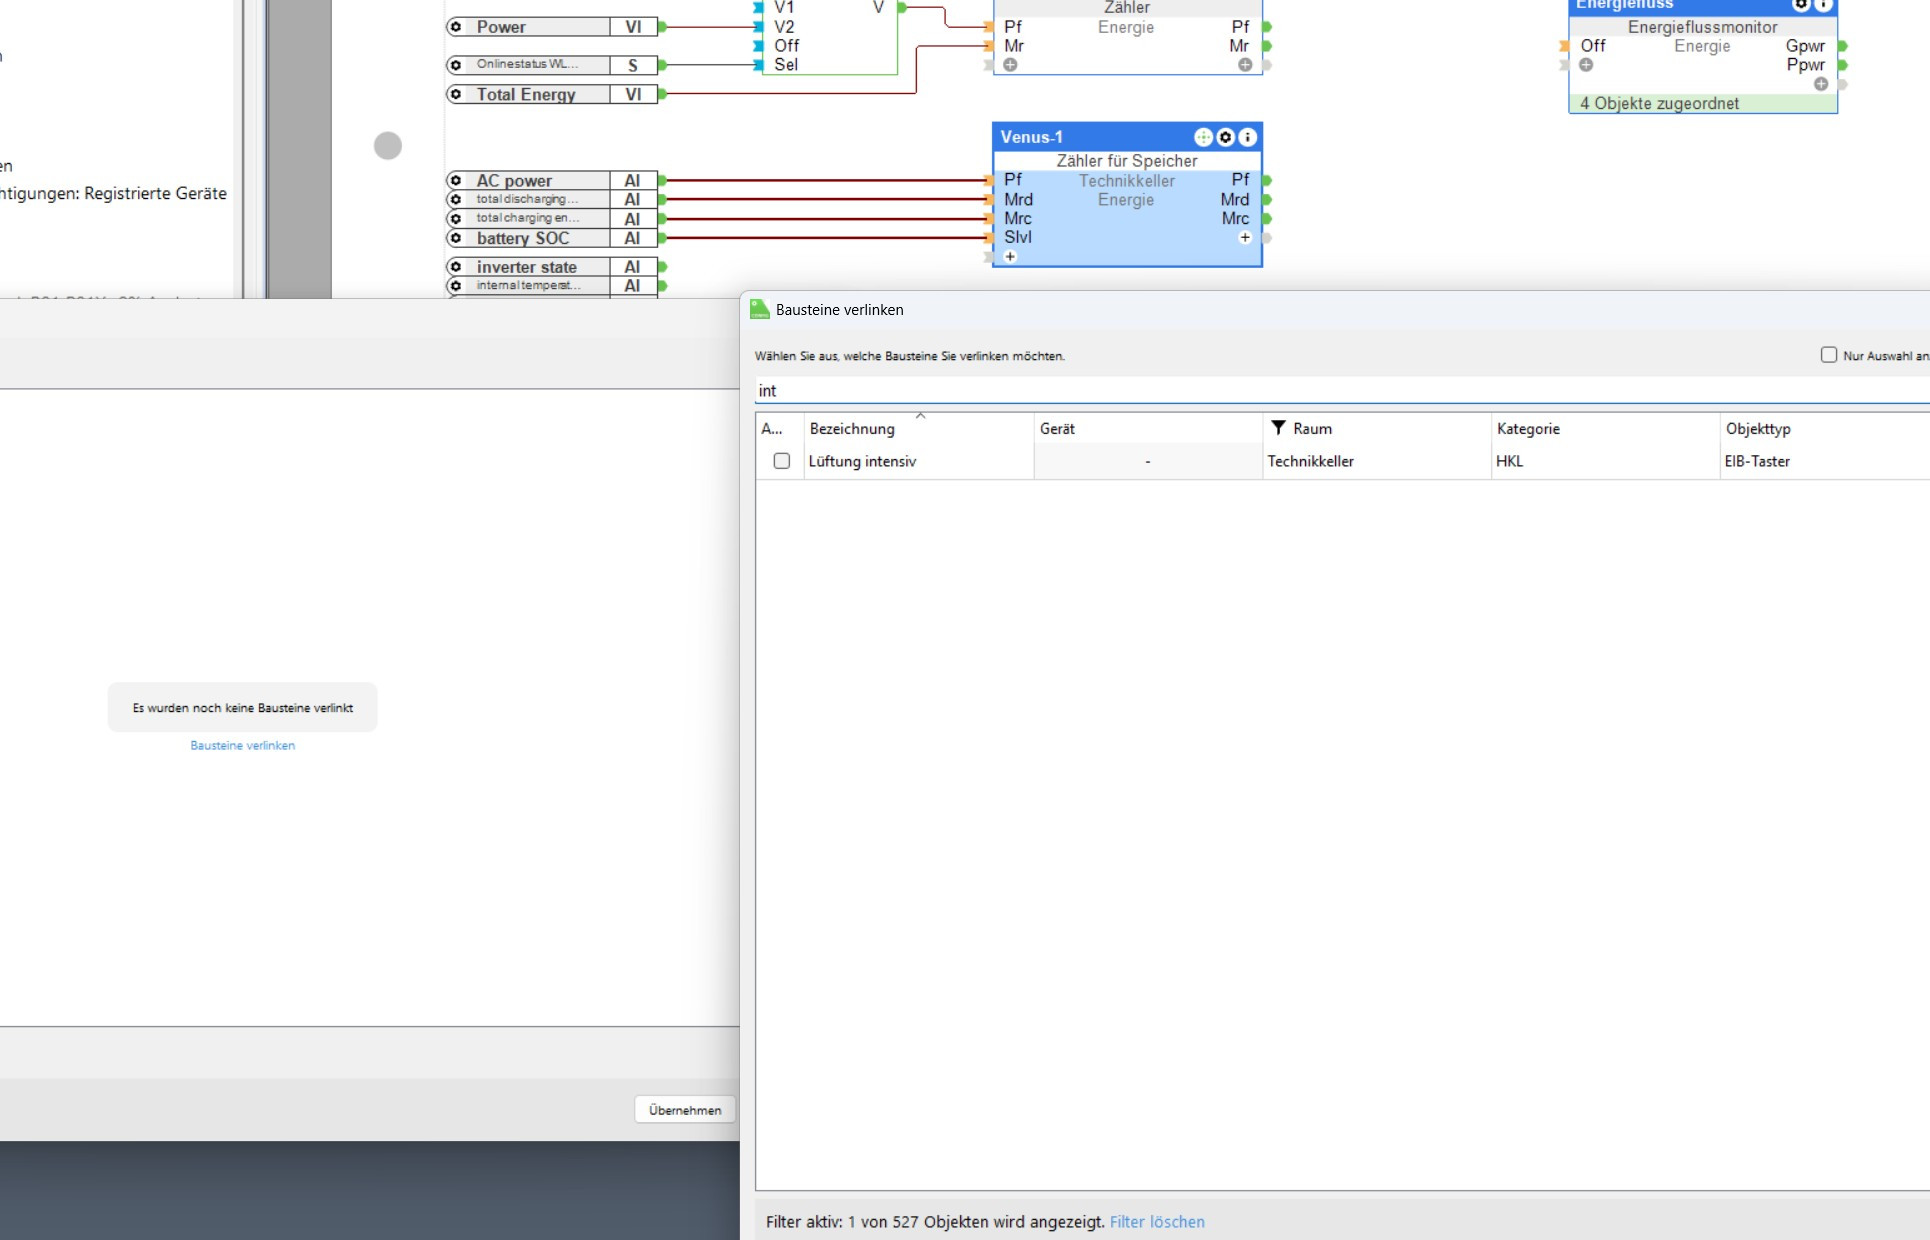The width and height of the screenshot is (1930, 1240).
Task: Add output plus on Venus-1 block
Action: coord(1245,238)
